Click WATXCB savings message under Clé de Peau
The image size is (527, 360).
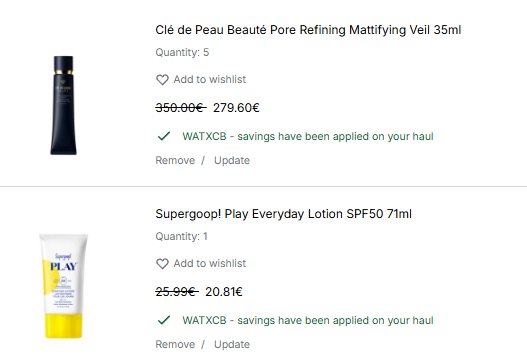point(308,136)
